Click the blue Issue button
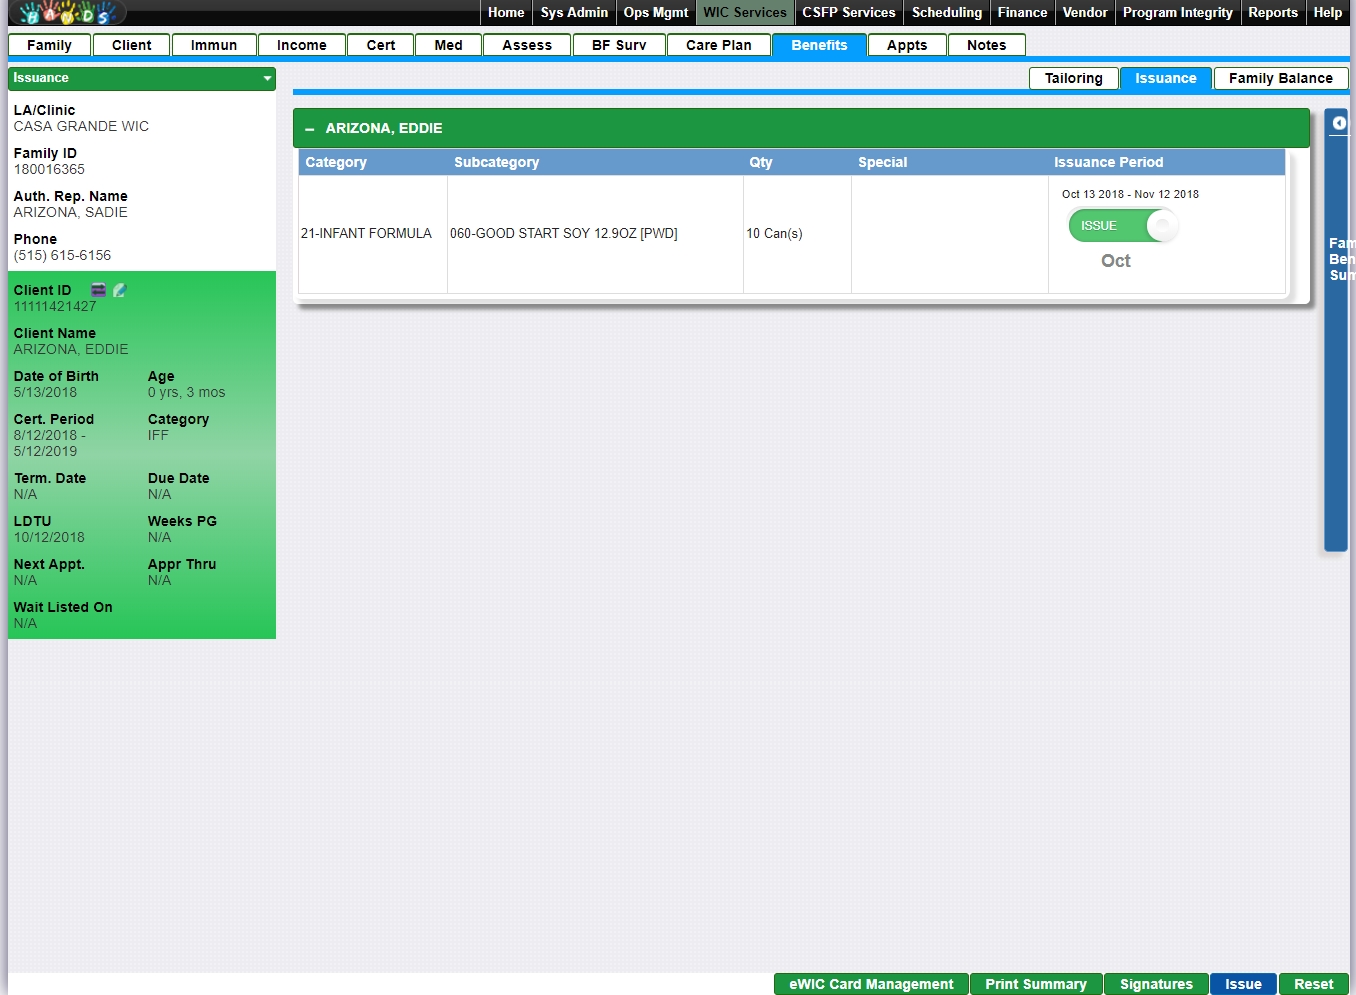The width and height of the screenshot is (1356, 995). tap(1243, 984)
